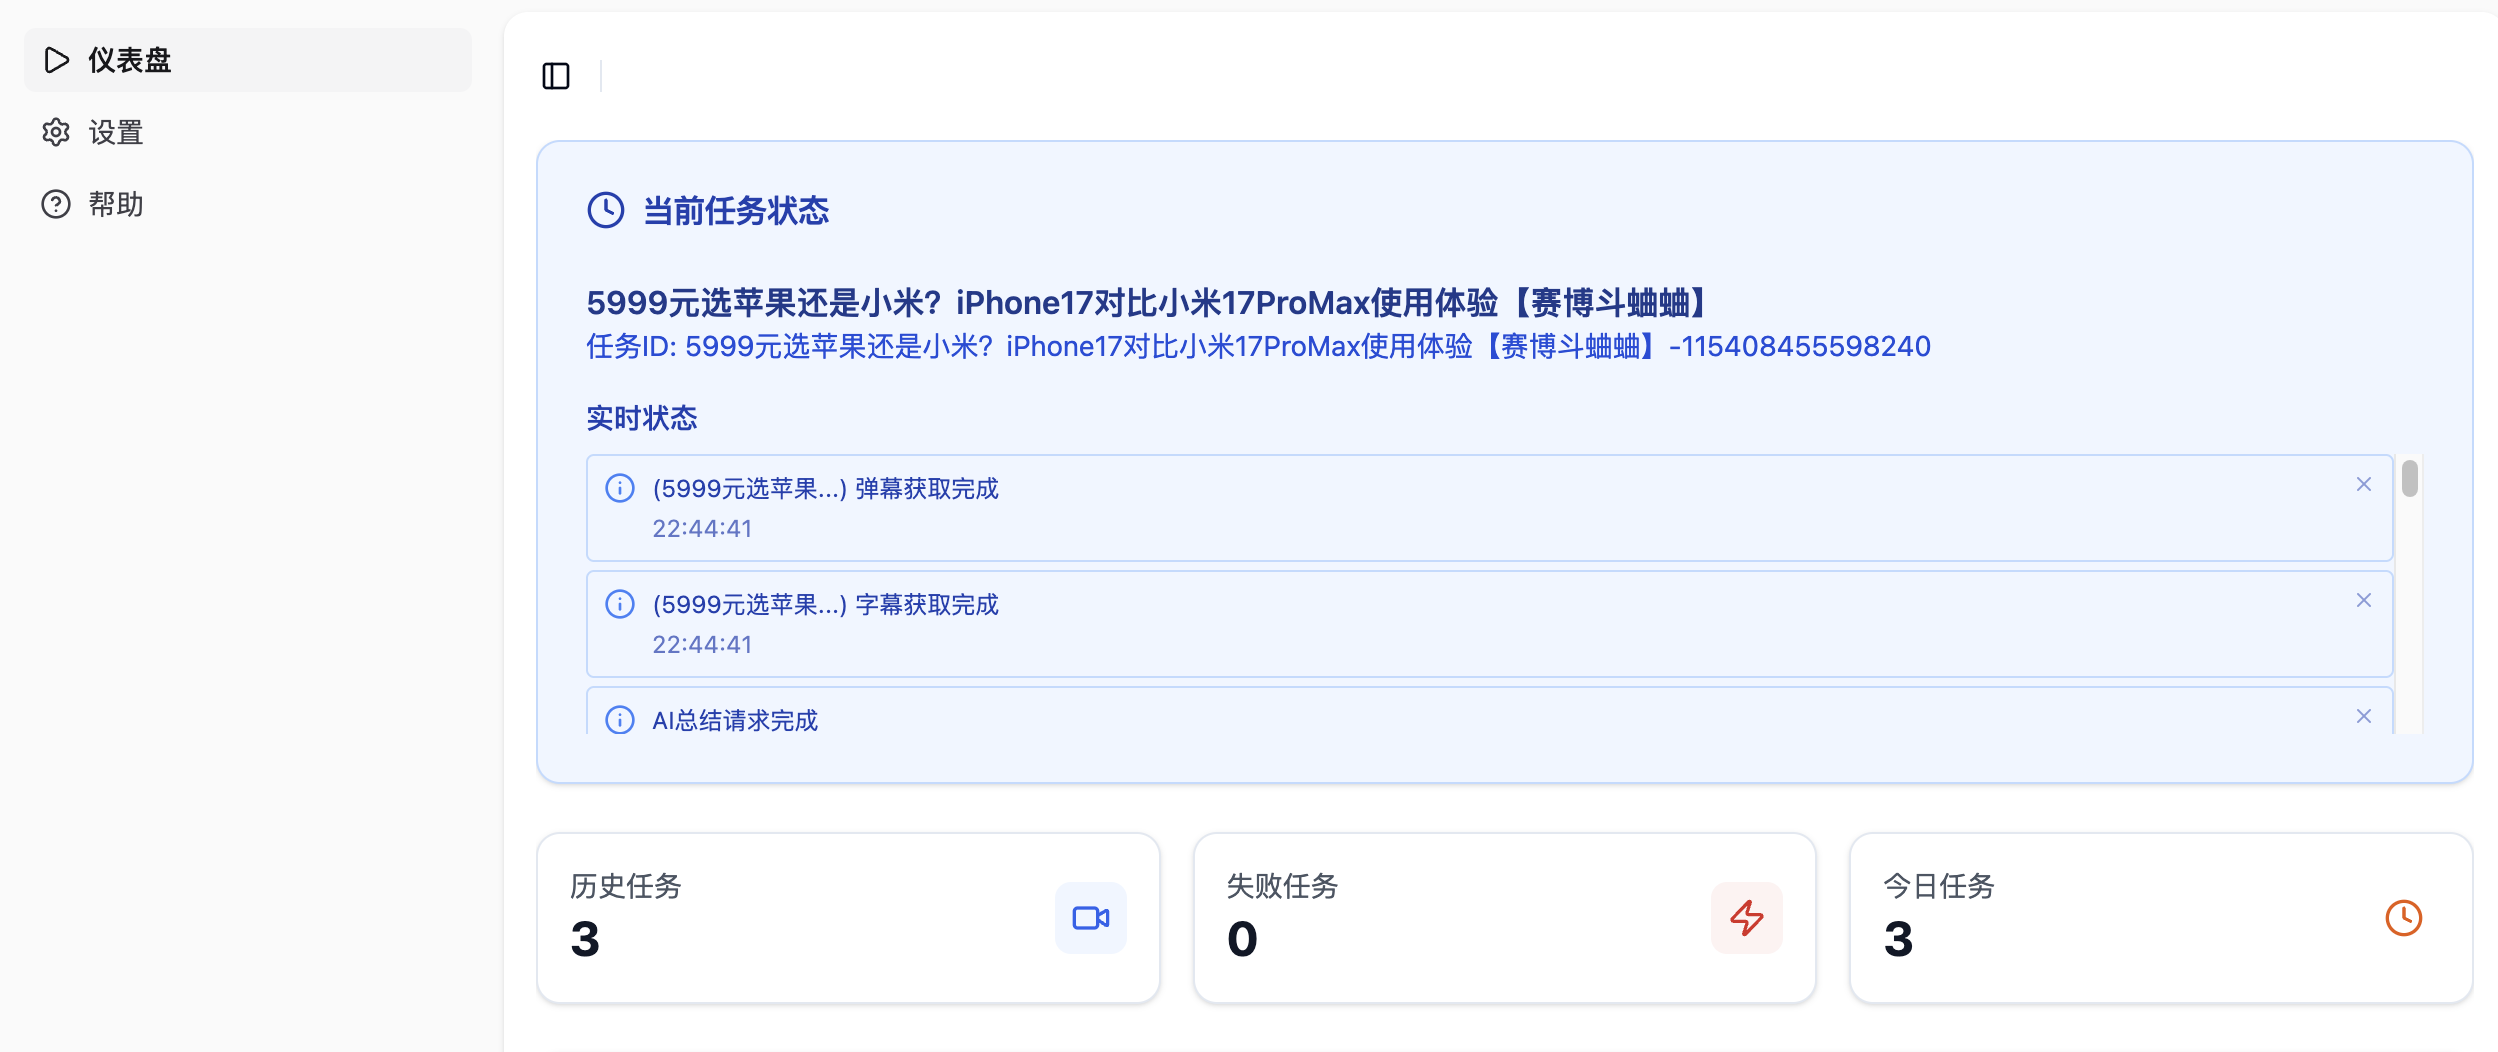Viewport: 2498px width, 1052px height.
Task: Open 帮助 from the sidebar
Action: (113, 204)
